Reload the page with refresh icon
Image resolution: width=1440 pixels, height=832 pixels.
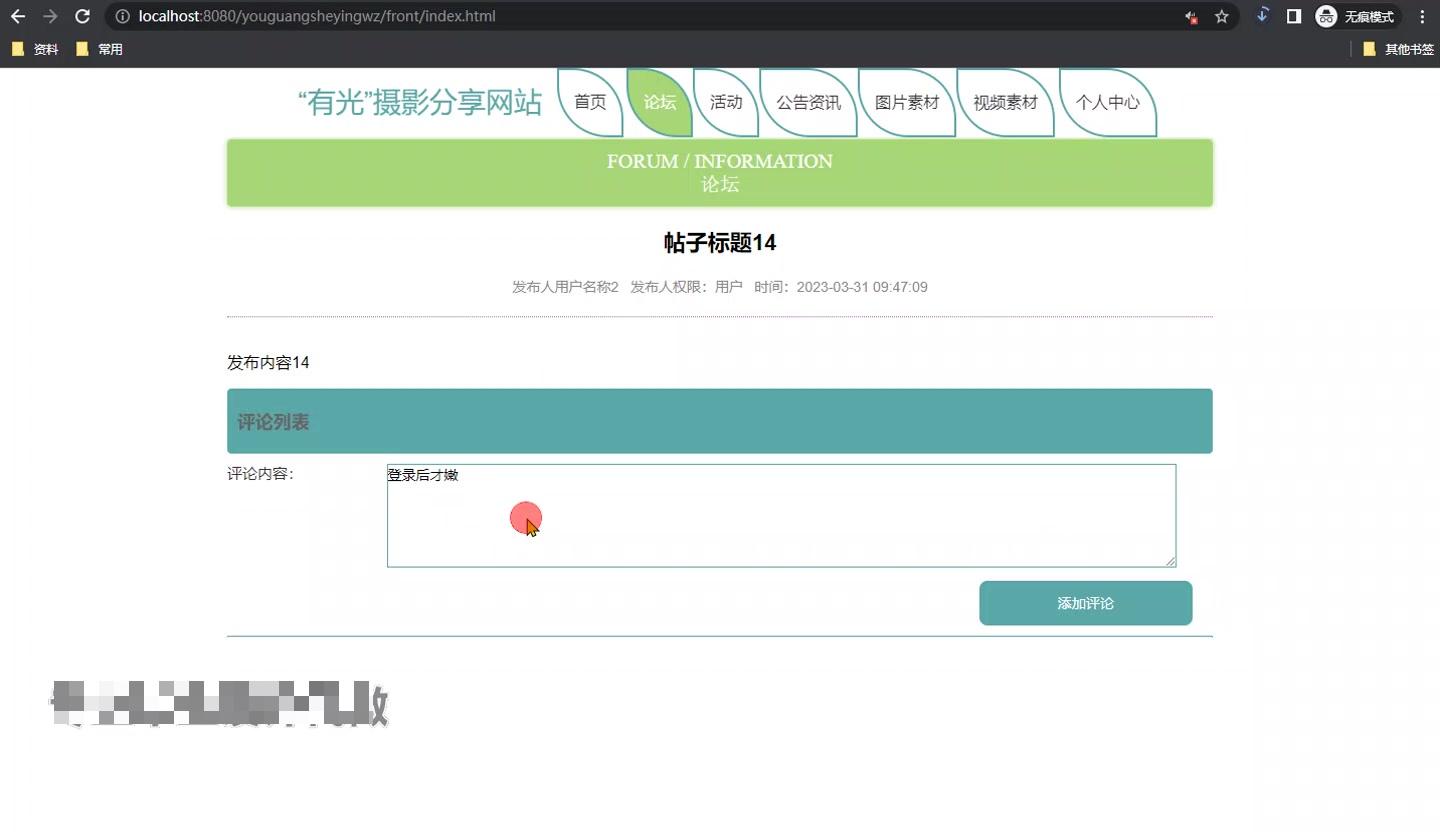83,16
